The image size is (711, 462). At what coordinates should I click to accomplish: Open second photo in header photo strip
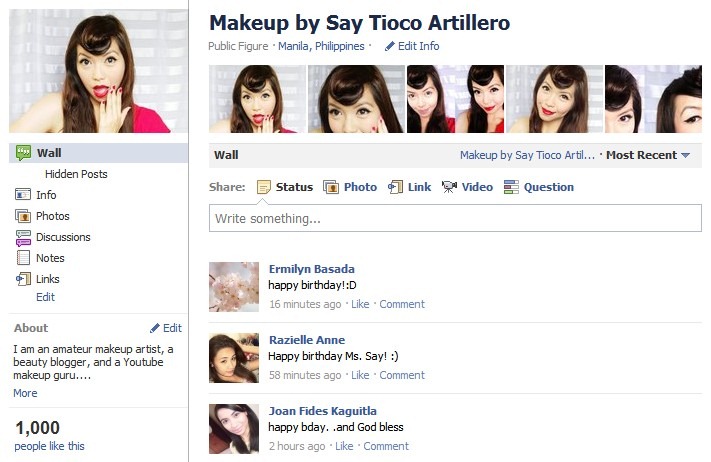tap(356, 99)
